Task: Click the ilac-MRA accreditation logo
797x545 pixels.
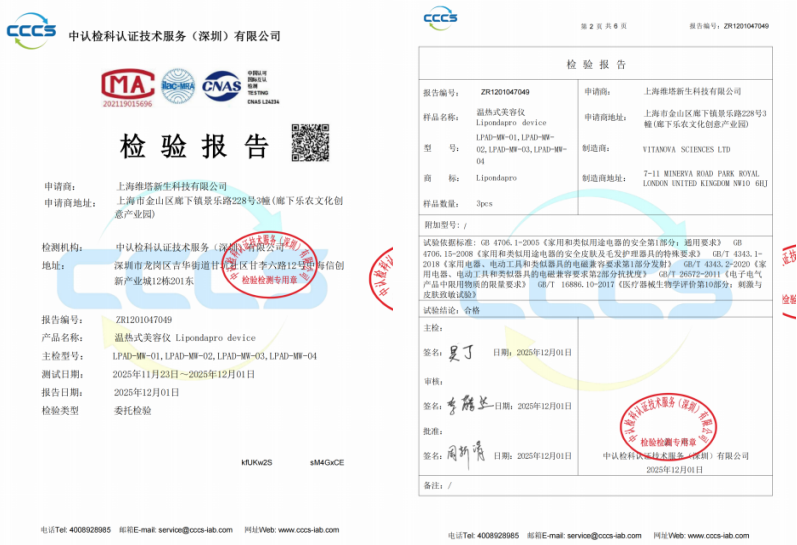Action: tap(176, 85)
